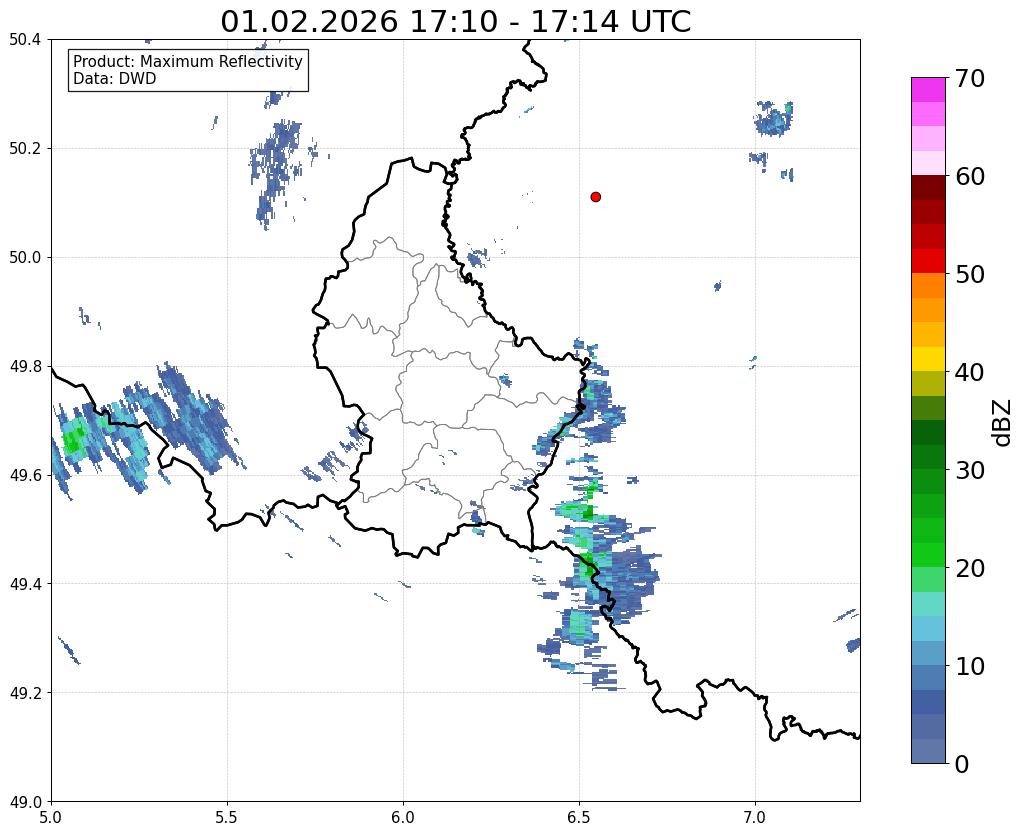Click the colorbar '30' tick label

coord(970,470)
